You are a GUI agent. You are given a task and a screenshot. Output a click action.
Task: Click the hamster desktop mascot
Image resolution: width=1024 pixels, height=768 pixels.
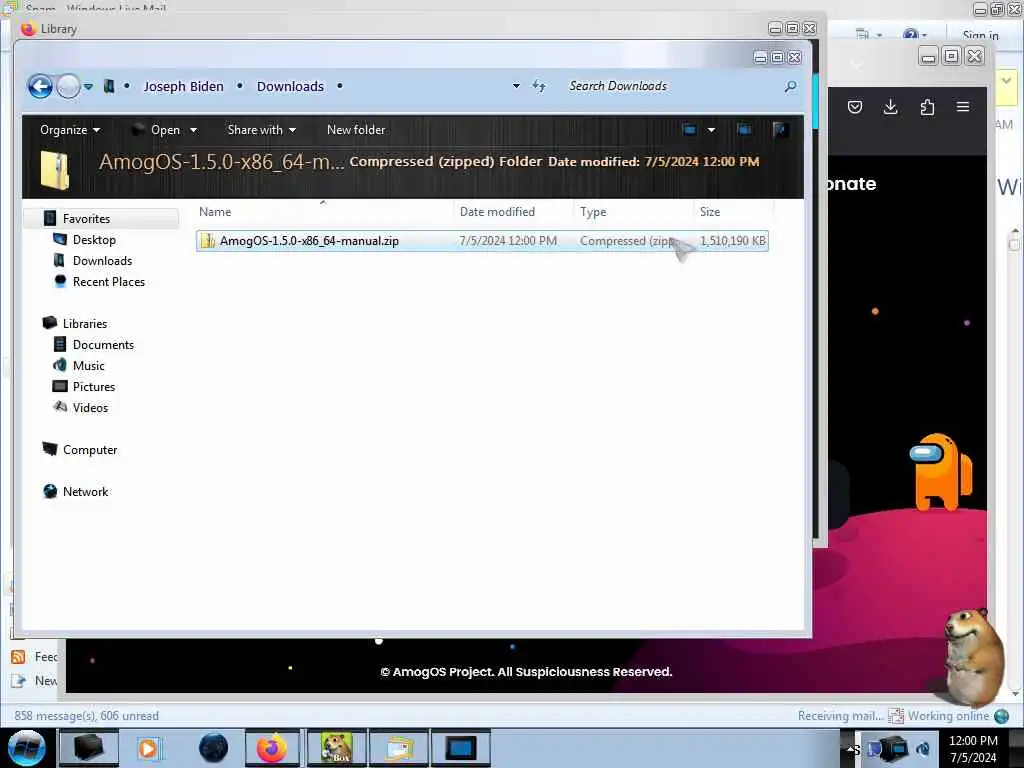(972, 656)
